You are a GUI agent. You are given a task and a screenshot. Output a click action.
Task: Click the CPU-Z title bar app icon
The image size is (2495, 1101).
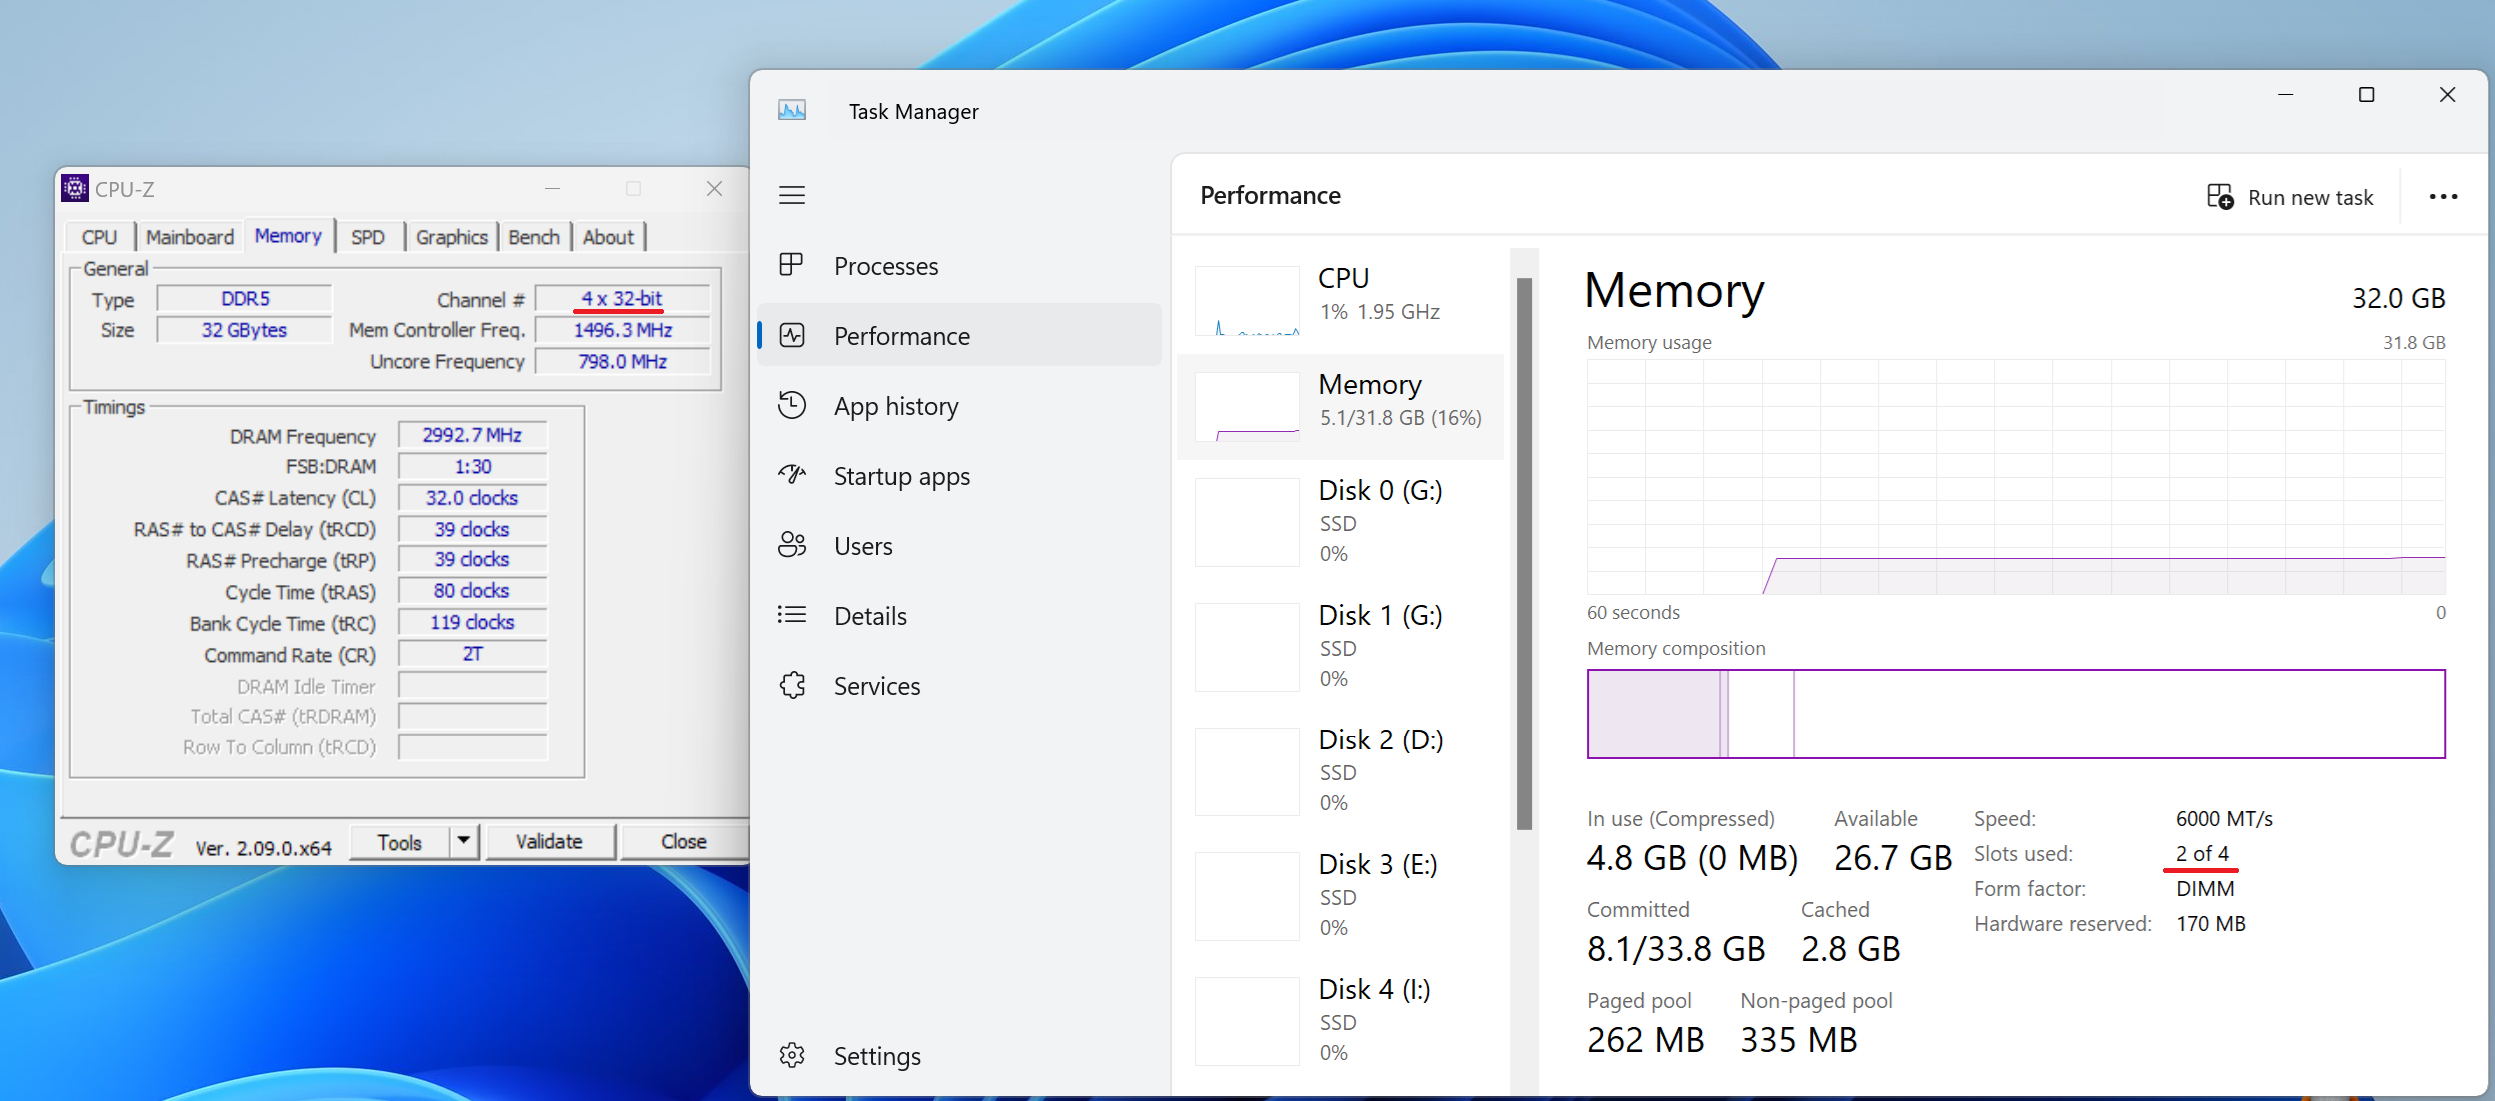75,188
